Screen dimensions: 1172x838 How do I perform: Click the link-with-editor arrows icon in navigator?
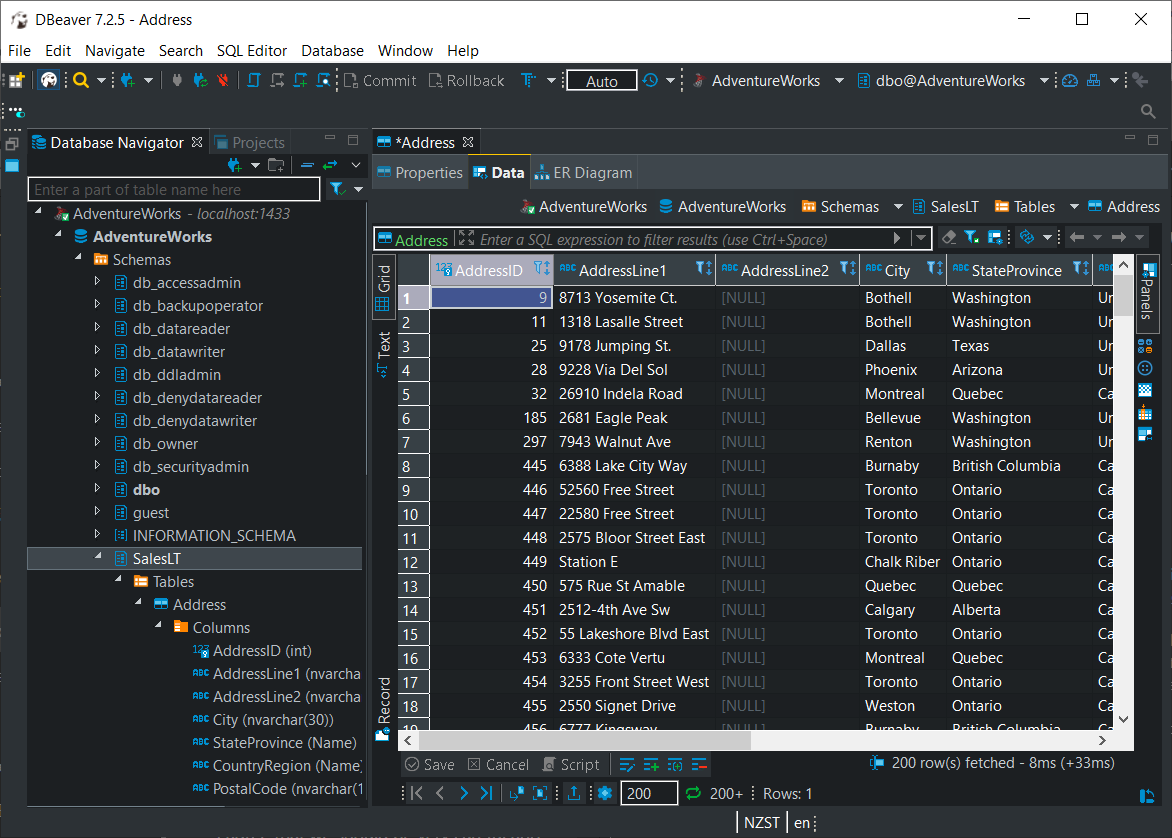pos(330,165)
